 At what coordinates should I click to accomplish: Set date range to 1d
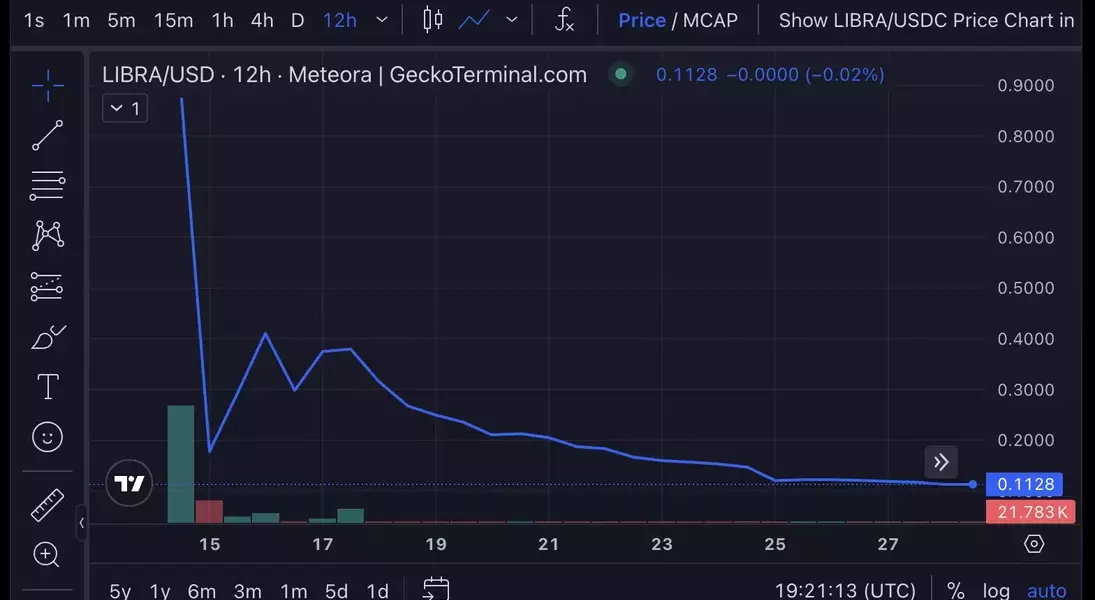(378, 592)
